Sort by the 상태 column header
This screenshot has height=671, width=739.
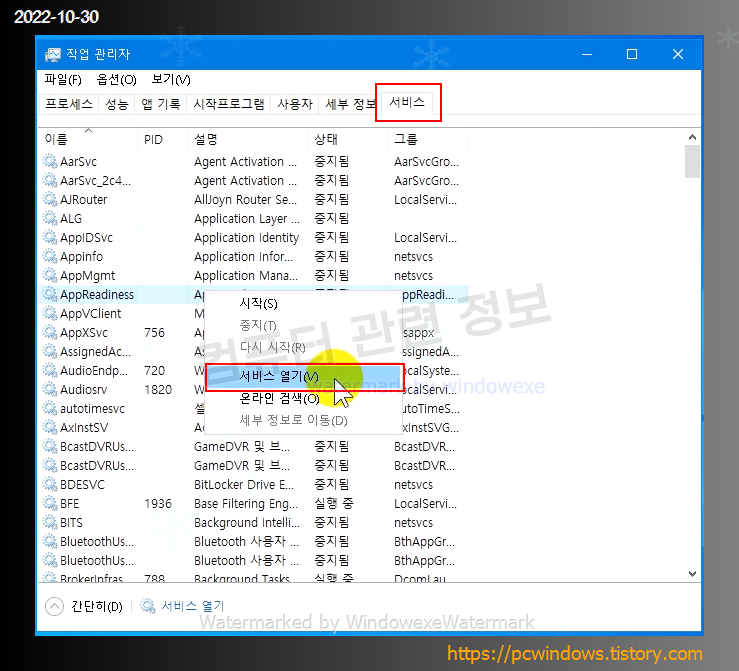coord(347,139)
